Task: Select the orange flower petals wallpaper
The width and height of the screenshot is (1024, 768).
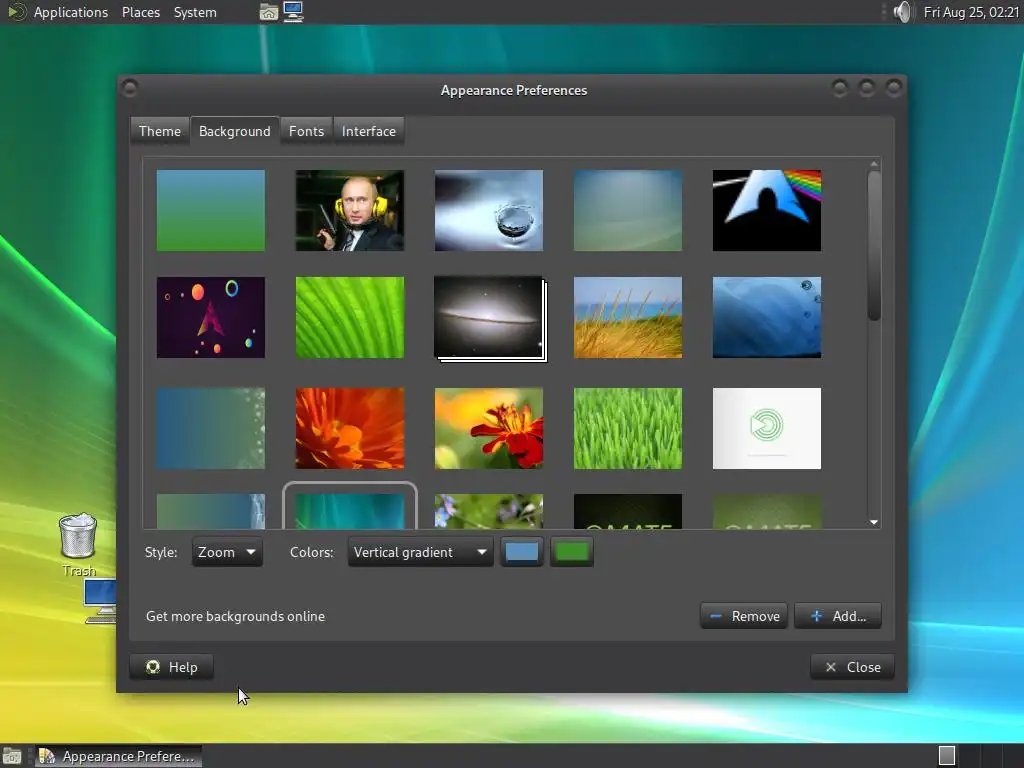Action: coord(350,428)
